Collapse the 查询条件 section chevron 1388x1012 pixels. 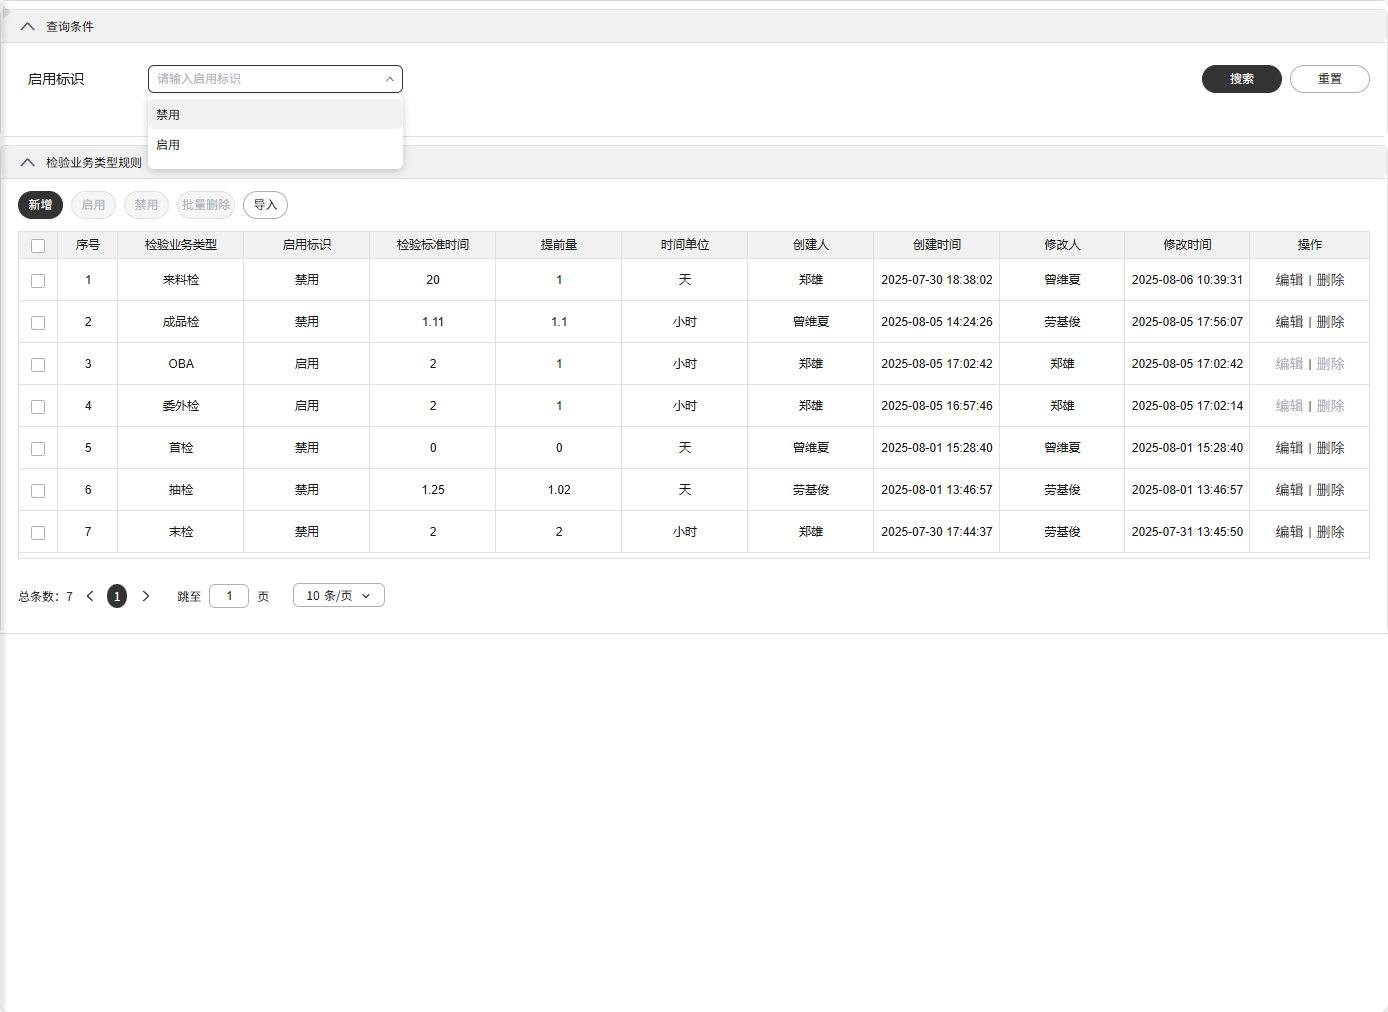coord(28,27)
